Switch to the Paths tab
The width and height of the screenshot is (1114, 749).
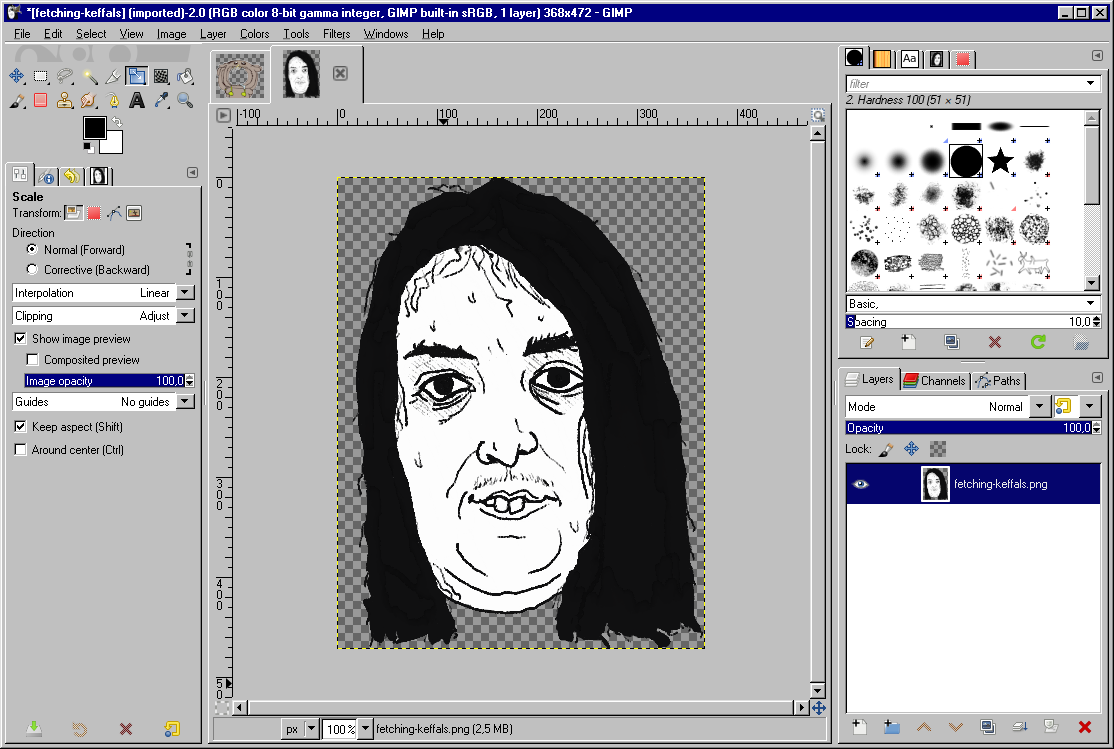(x=998, y=380)
